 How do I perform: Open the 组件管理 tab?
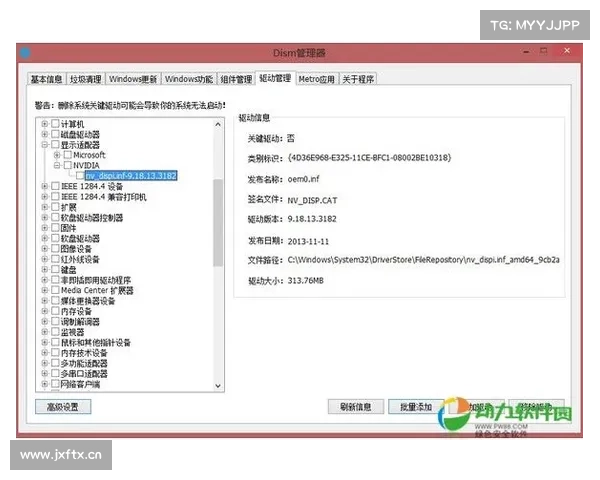click(x=236, y=79)
